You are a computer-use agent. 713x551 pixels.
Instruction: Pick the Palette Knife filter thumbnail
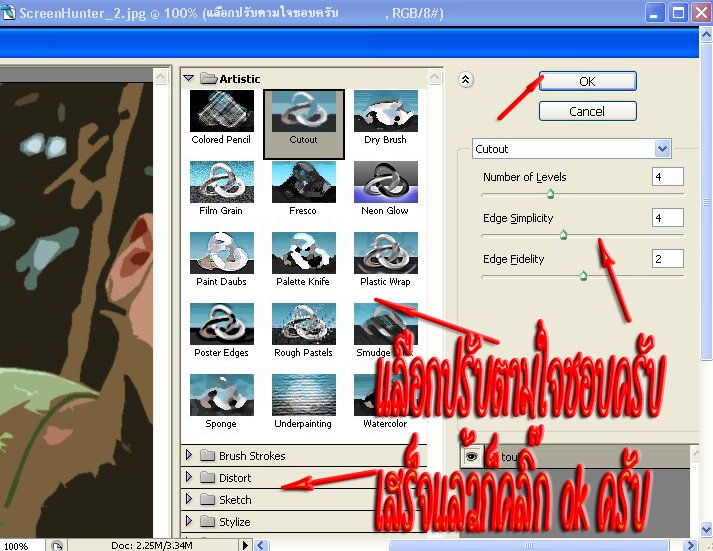click(x=304, y=253)
